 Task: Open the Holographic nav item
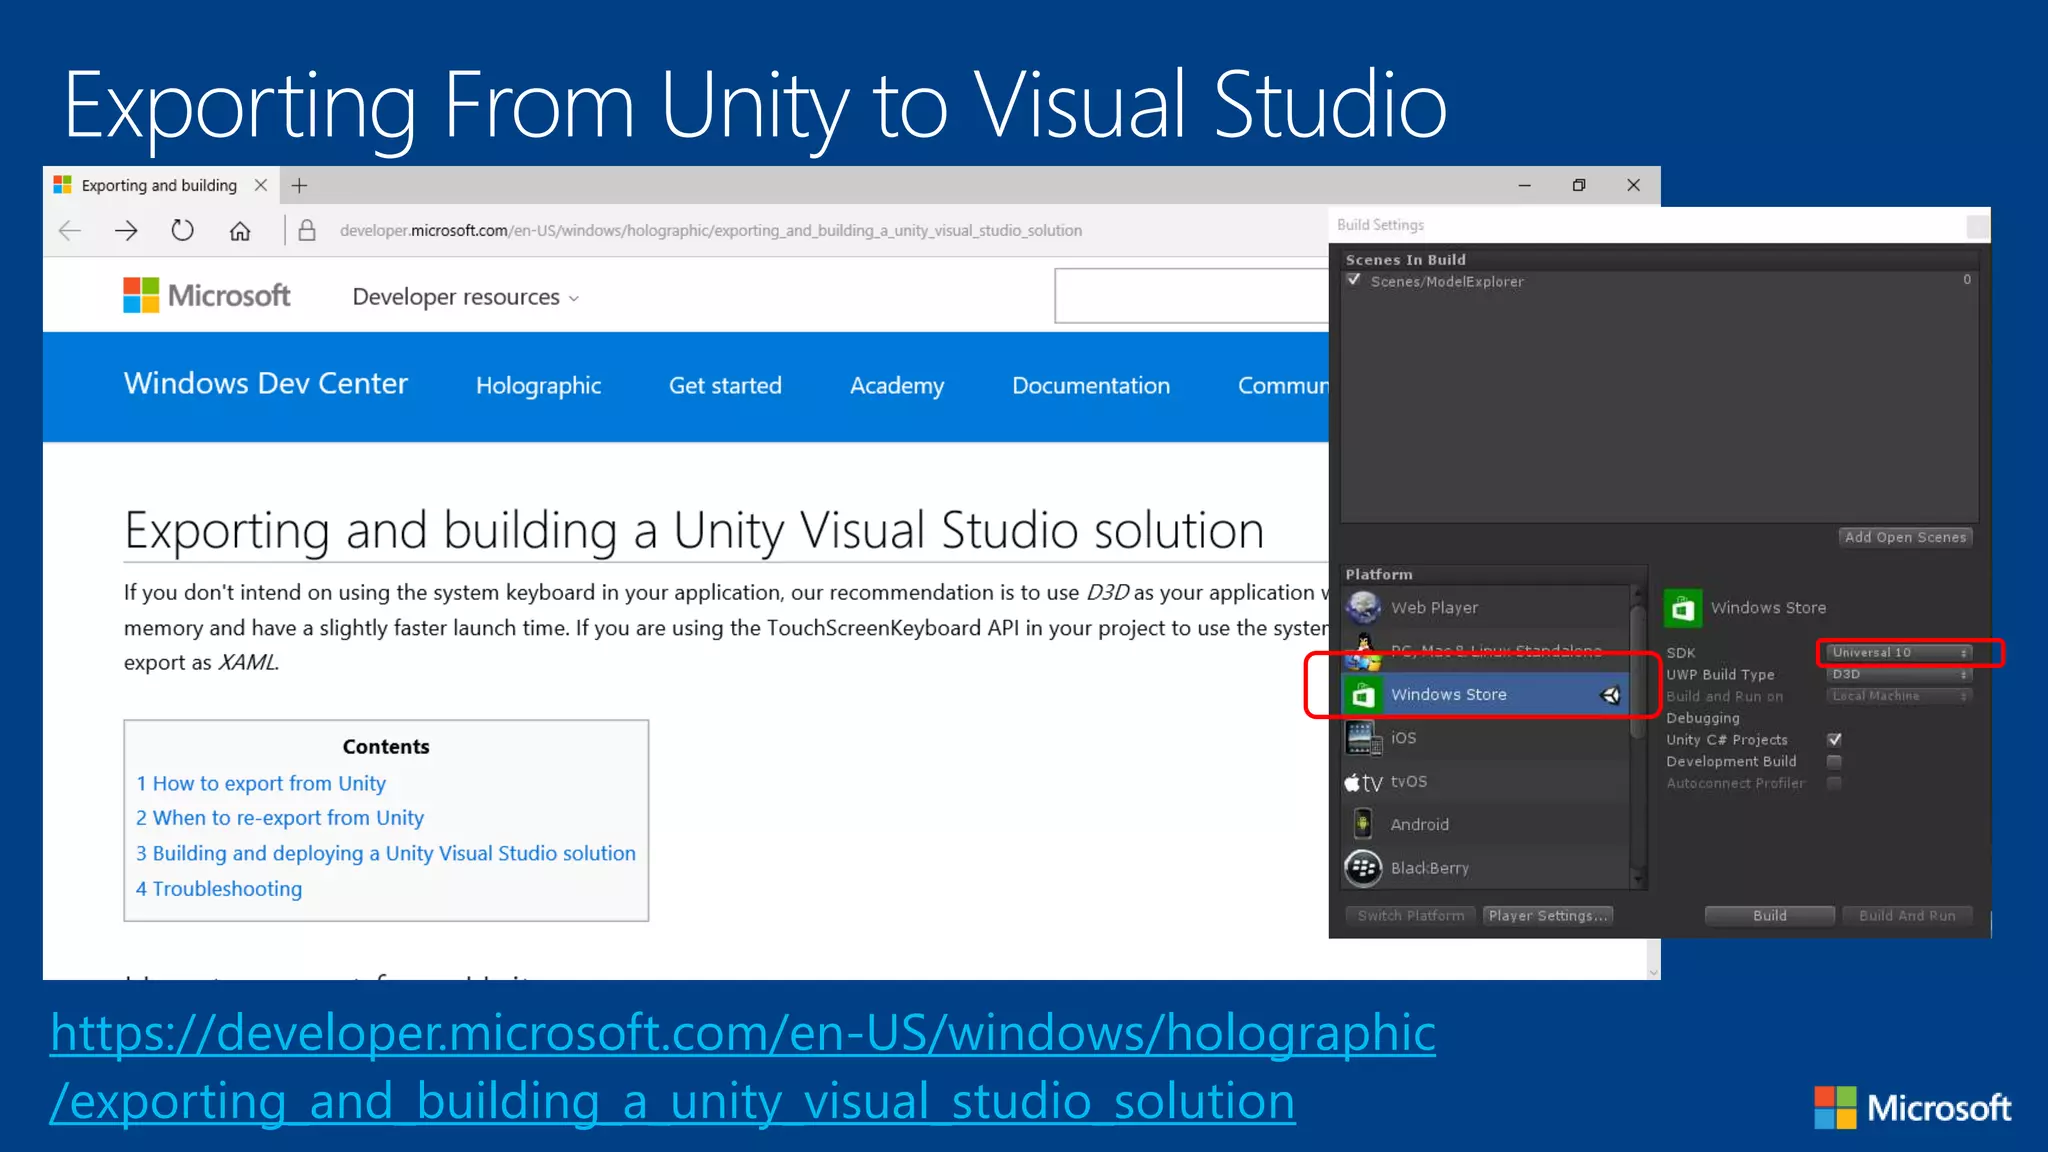(538, 386)
